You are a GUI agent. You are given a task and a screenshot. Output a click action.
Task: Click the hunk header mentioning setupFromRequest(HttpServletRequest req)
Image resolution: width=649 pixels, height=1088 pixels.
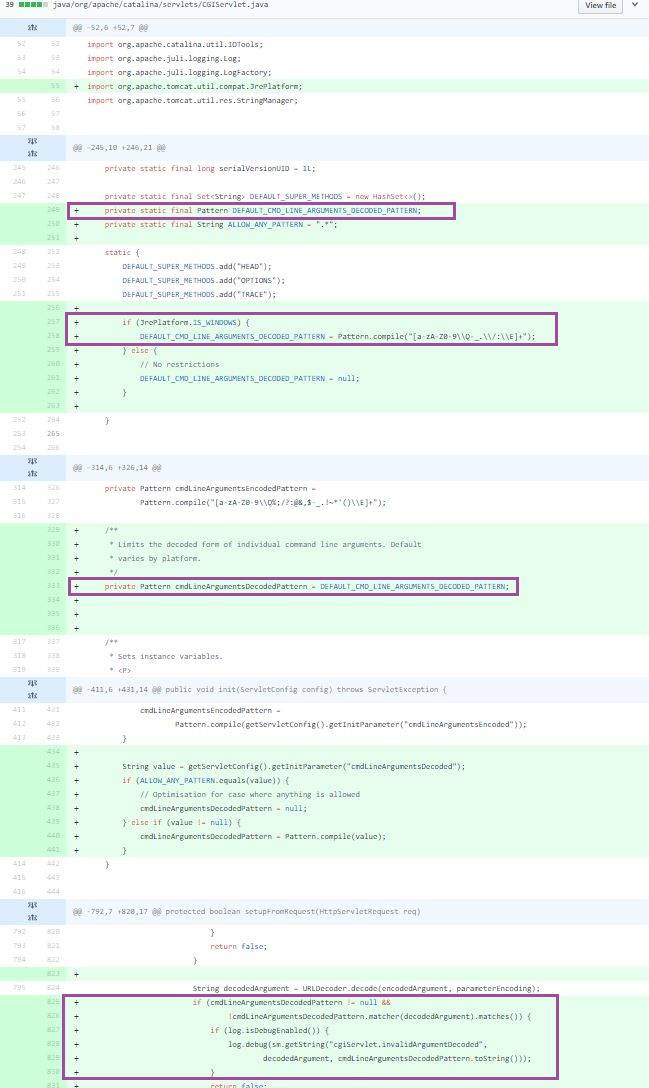246,912
